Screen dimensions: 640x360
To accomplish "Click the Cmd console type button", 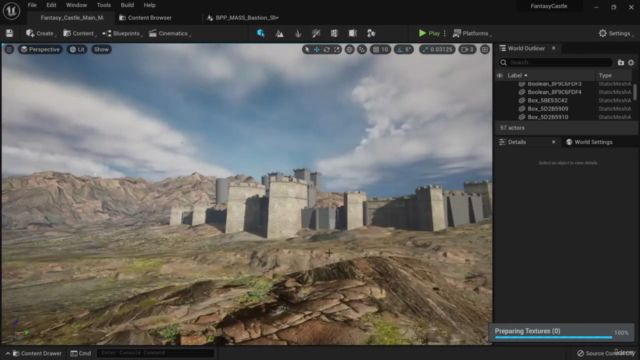I will point(81,353).
